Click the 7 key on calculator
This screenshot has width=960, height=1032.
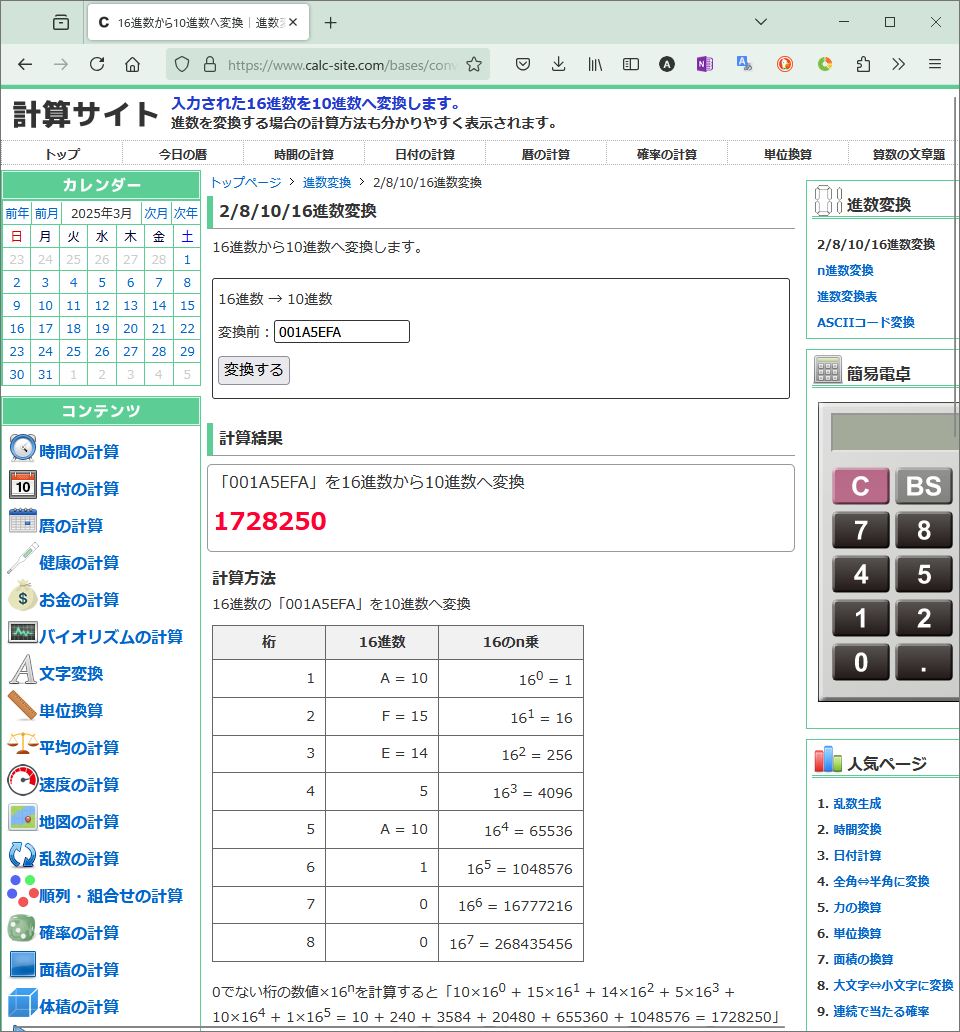coord(861,530)
